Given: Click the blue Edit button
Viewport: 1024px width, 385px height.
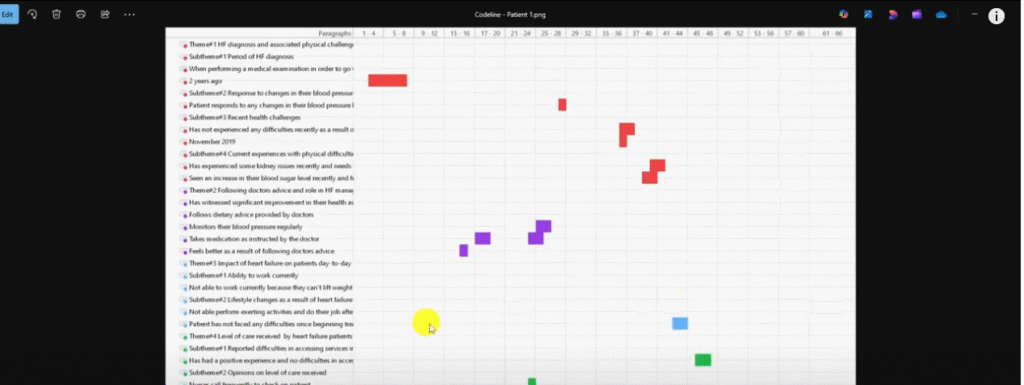Looking at the screenshot, I should (8, 14).
